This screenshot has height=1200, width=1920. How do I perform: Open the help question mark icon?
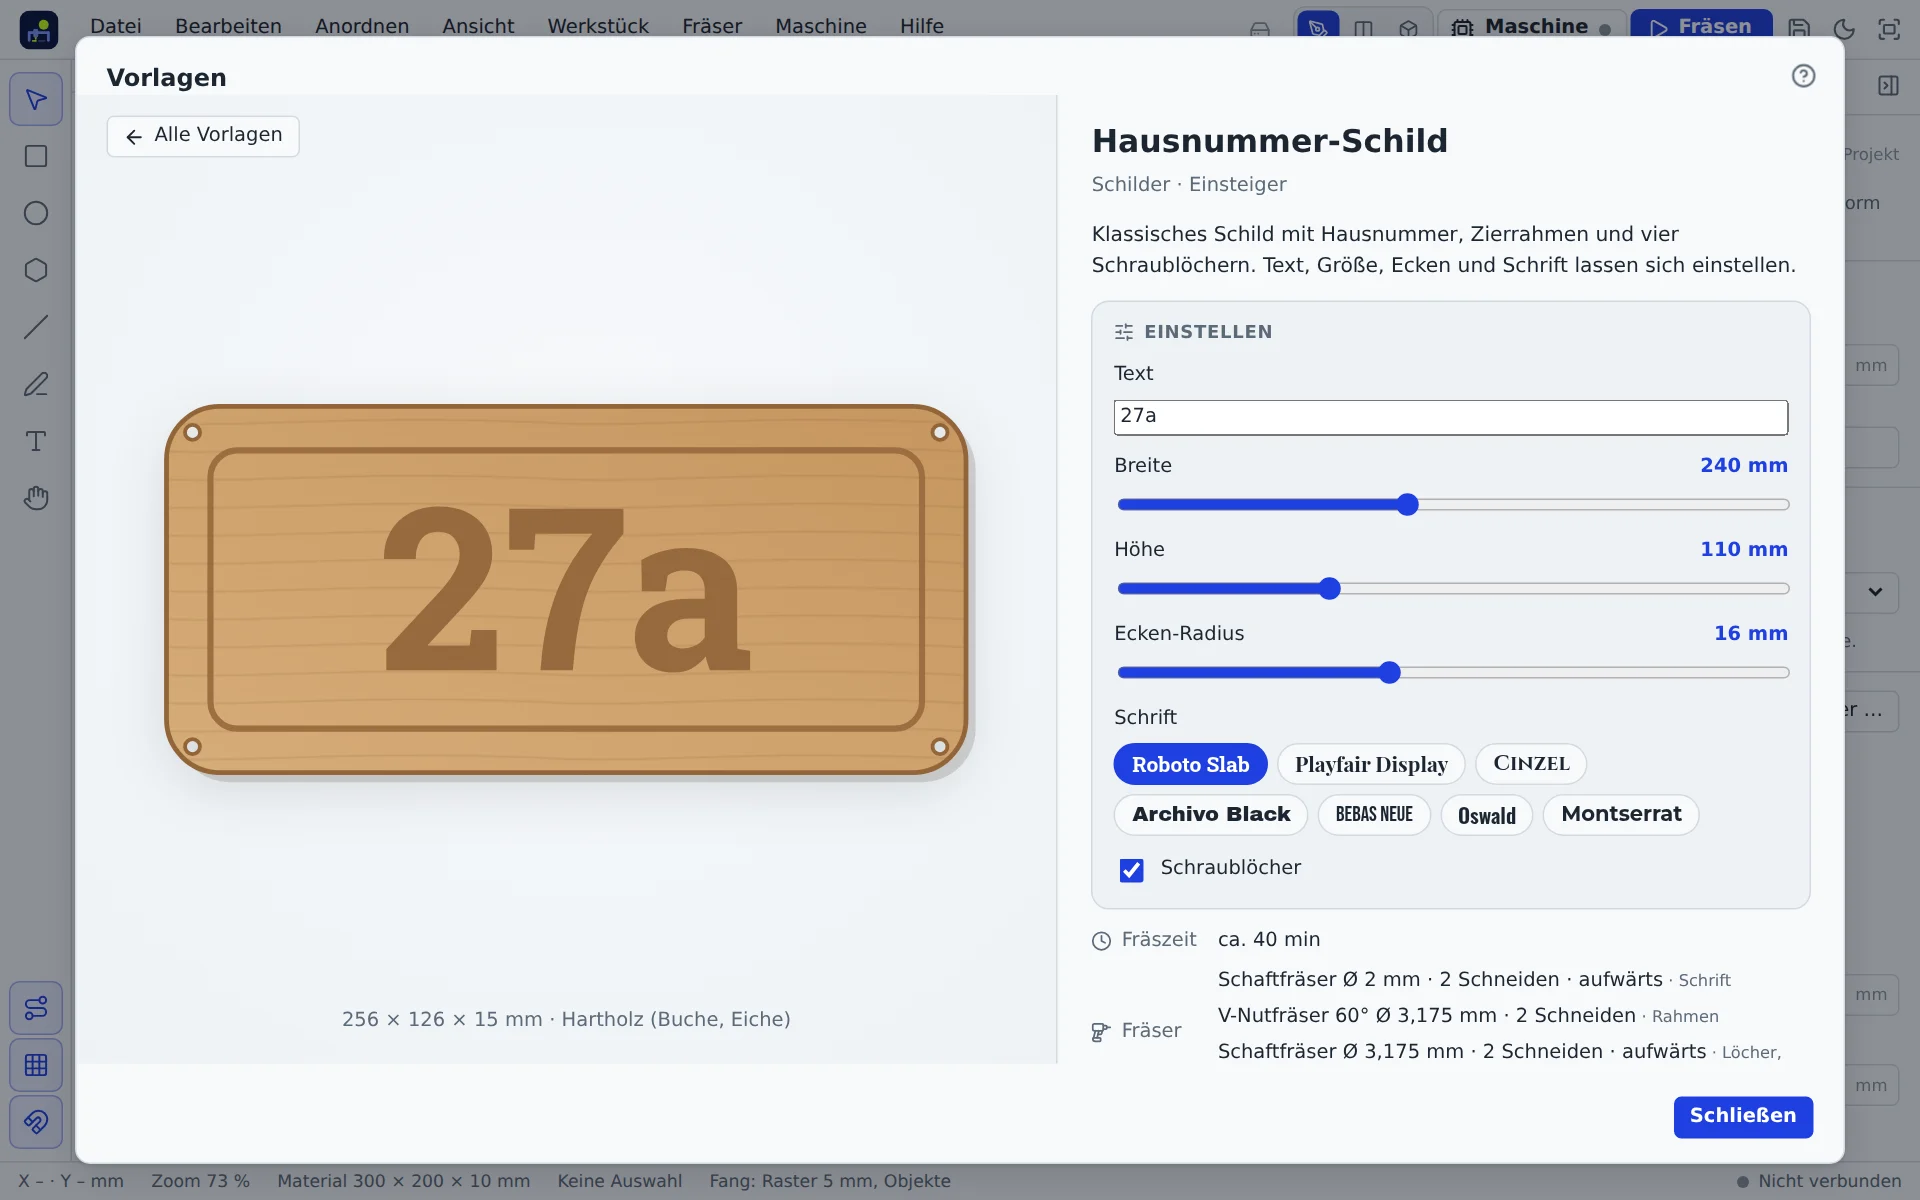click(1803, 76)
